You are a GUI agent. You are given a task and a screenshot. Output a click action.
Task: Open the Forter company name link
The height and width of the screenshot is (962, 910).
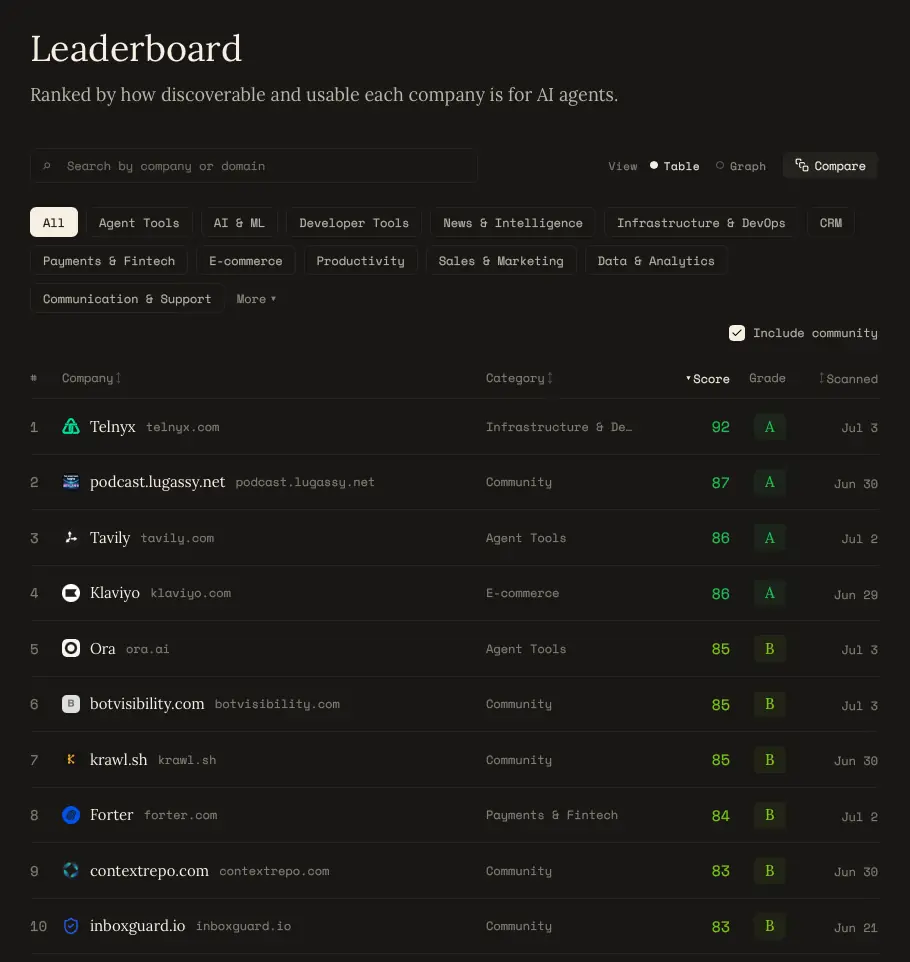(112, 815)
